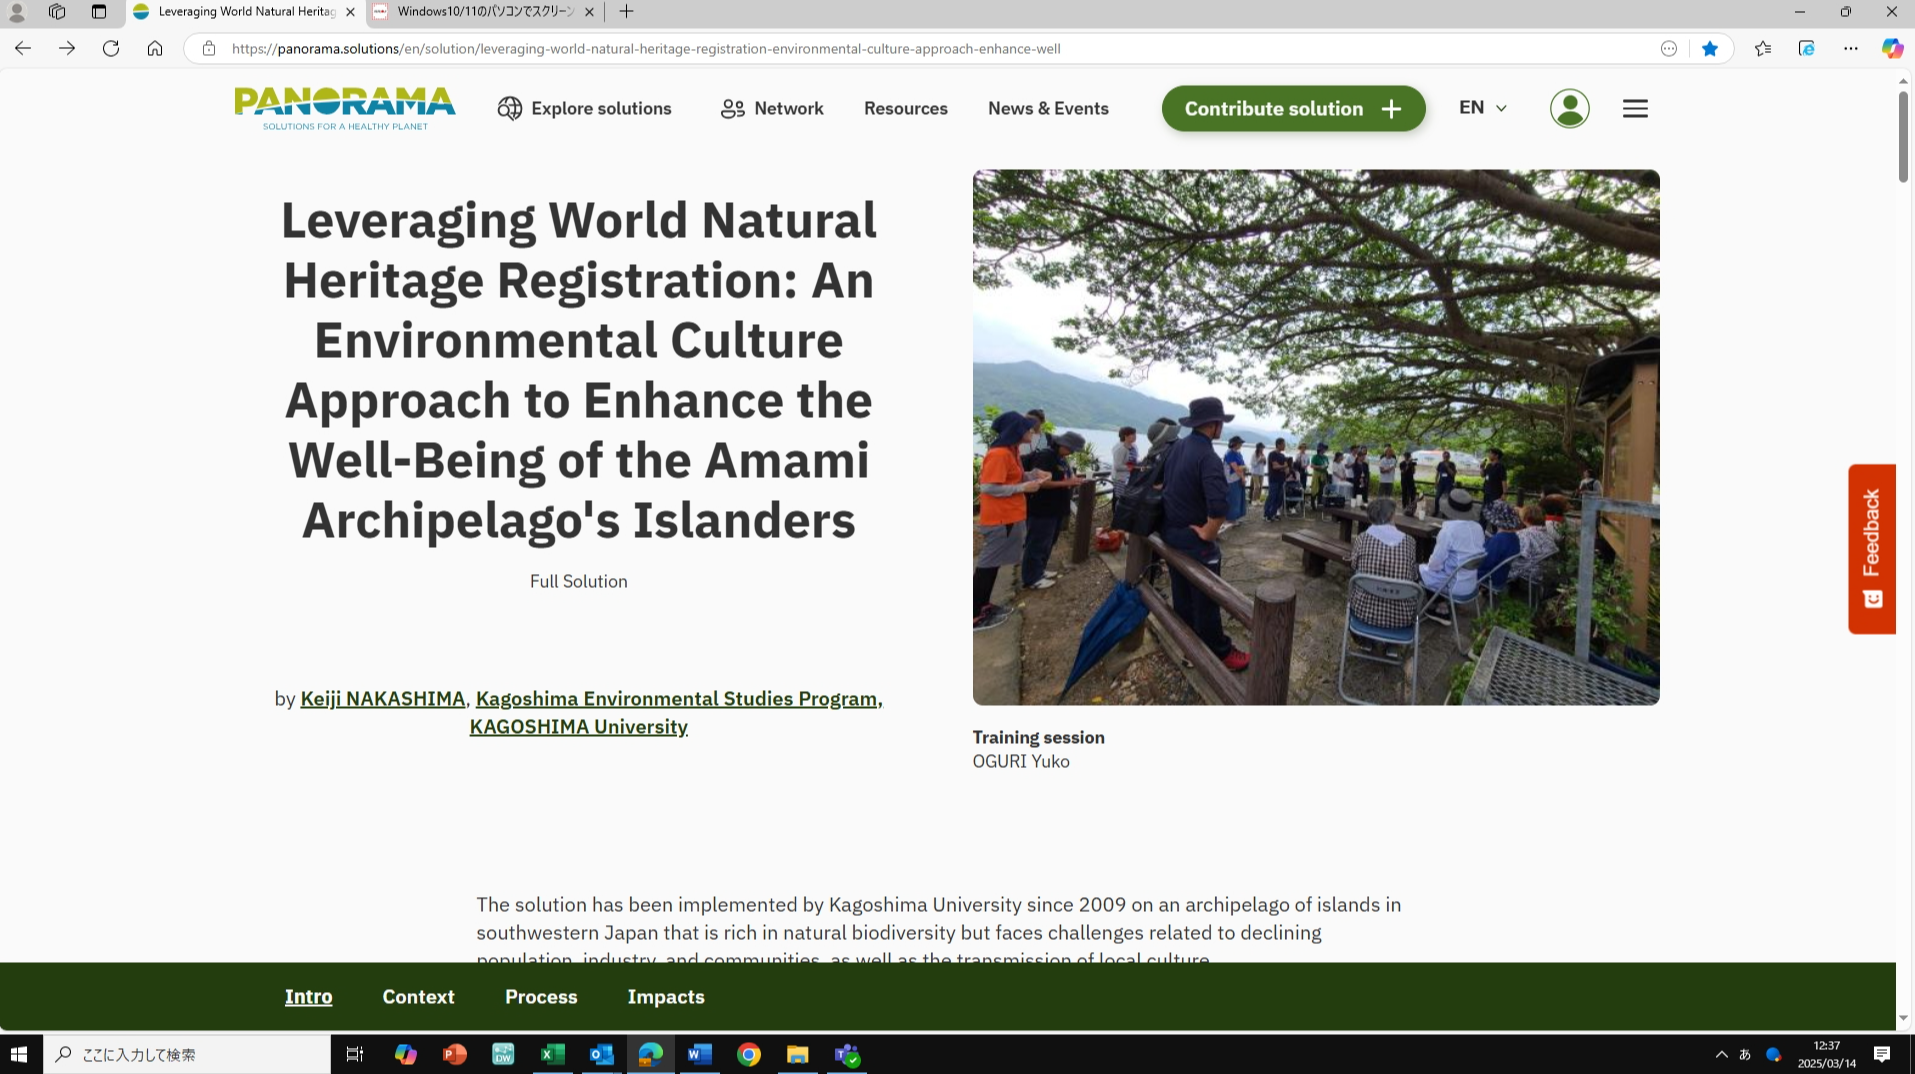Click the user profile avatar icon

point(1569,108)
